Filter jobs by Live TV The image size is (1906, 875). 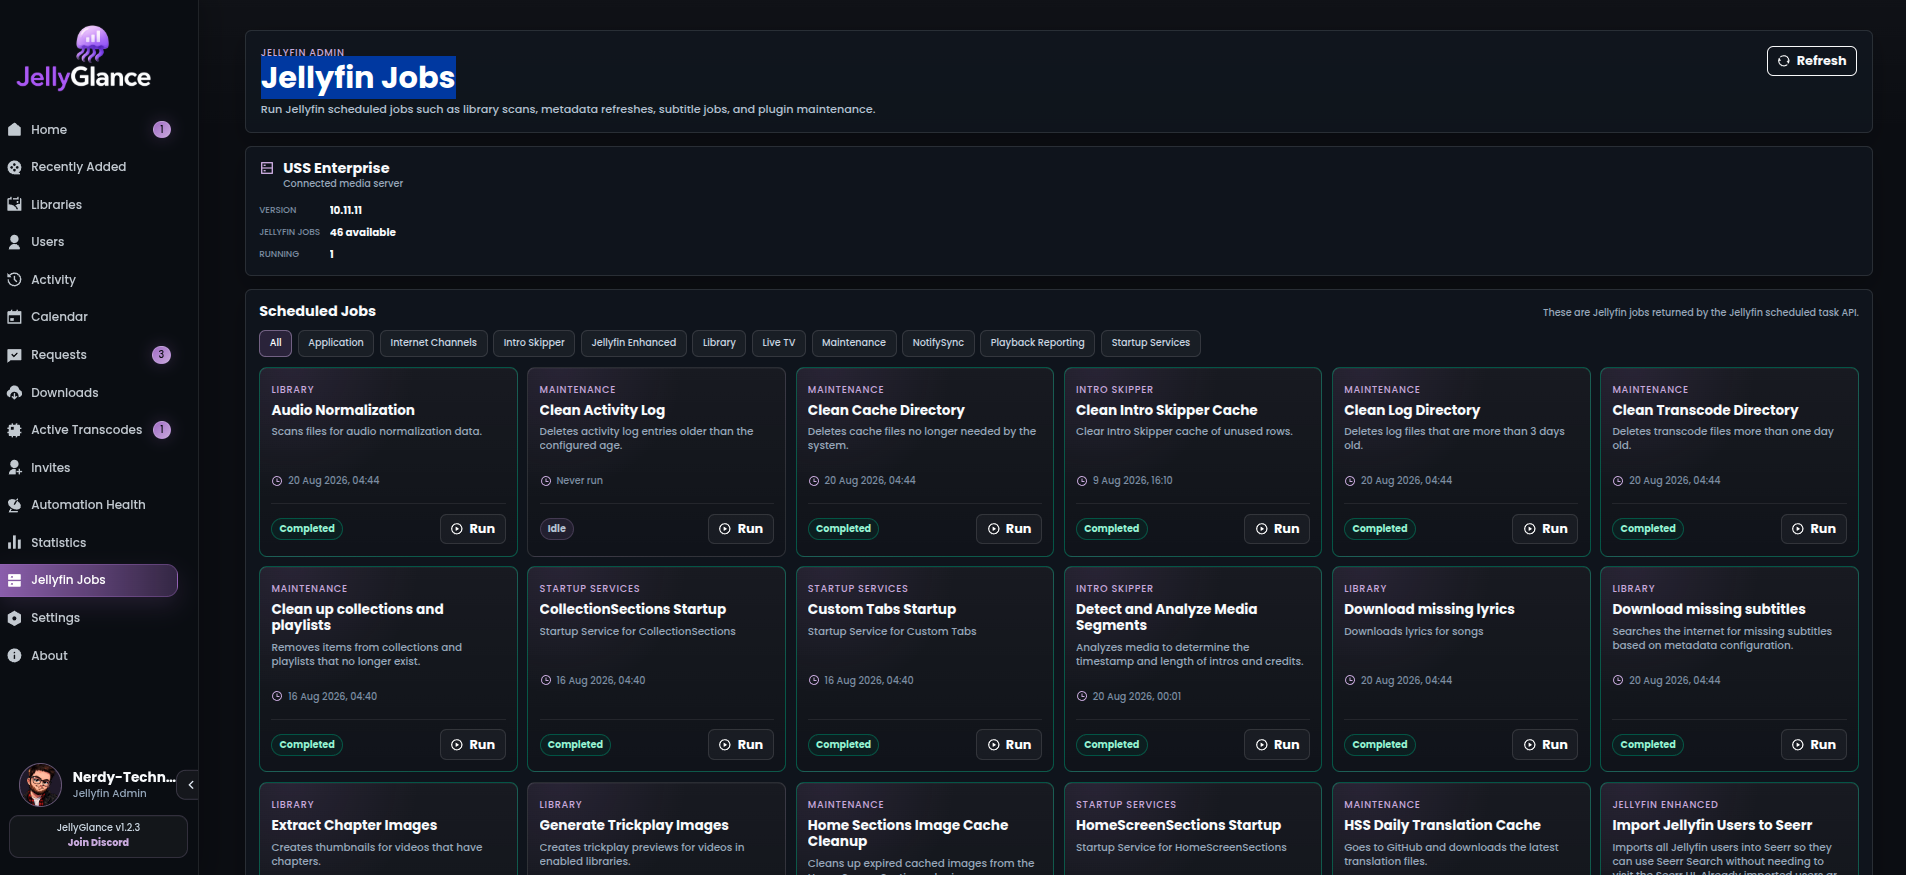tap(779, 343)
